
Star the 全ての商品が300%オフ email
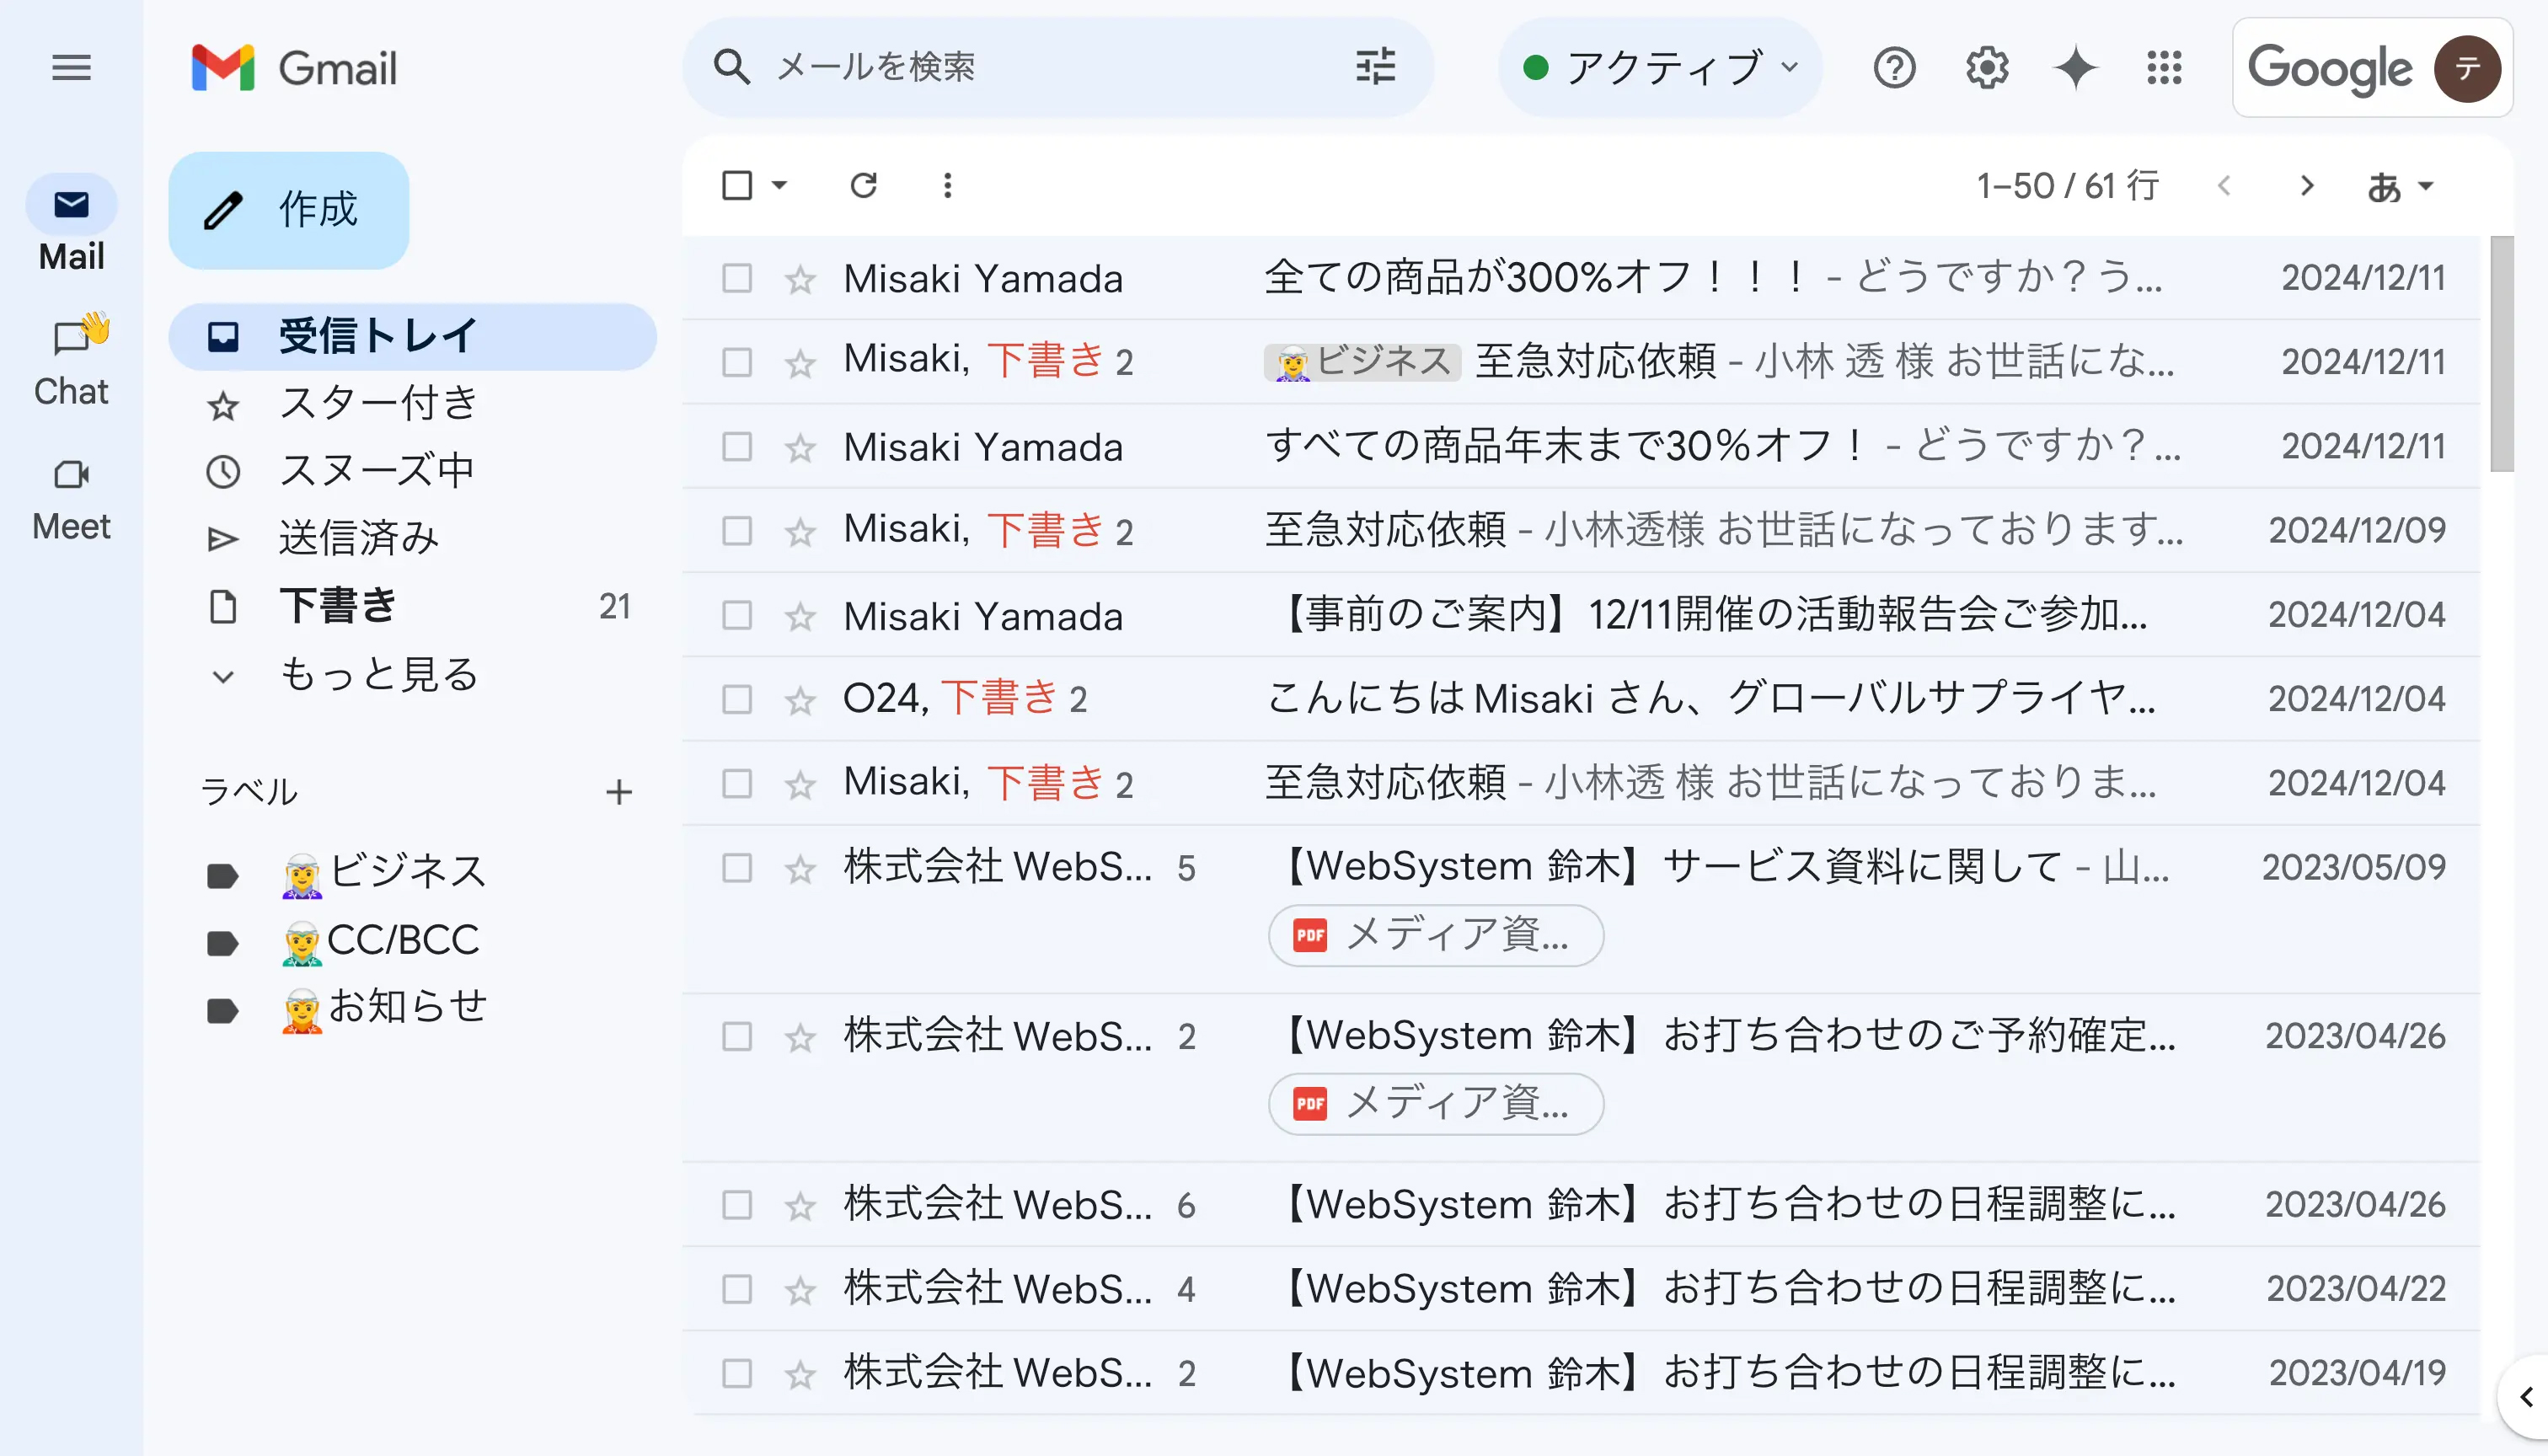tap(800, 279)
